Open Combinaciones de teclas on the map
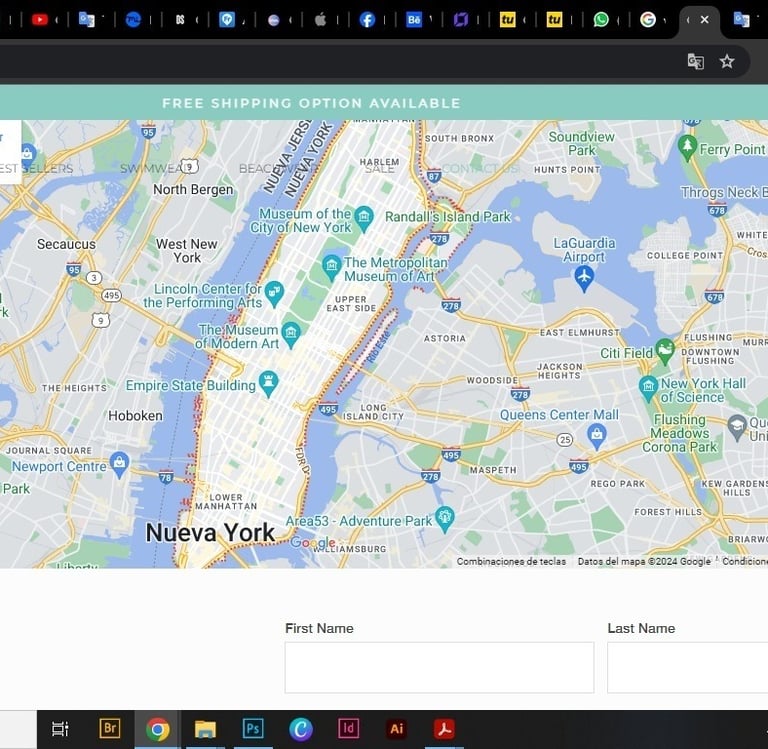The image size is (768, 749). 511,561
